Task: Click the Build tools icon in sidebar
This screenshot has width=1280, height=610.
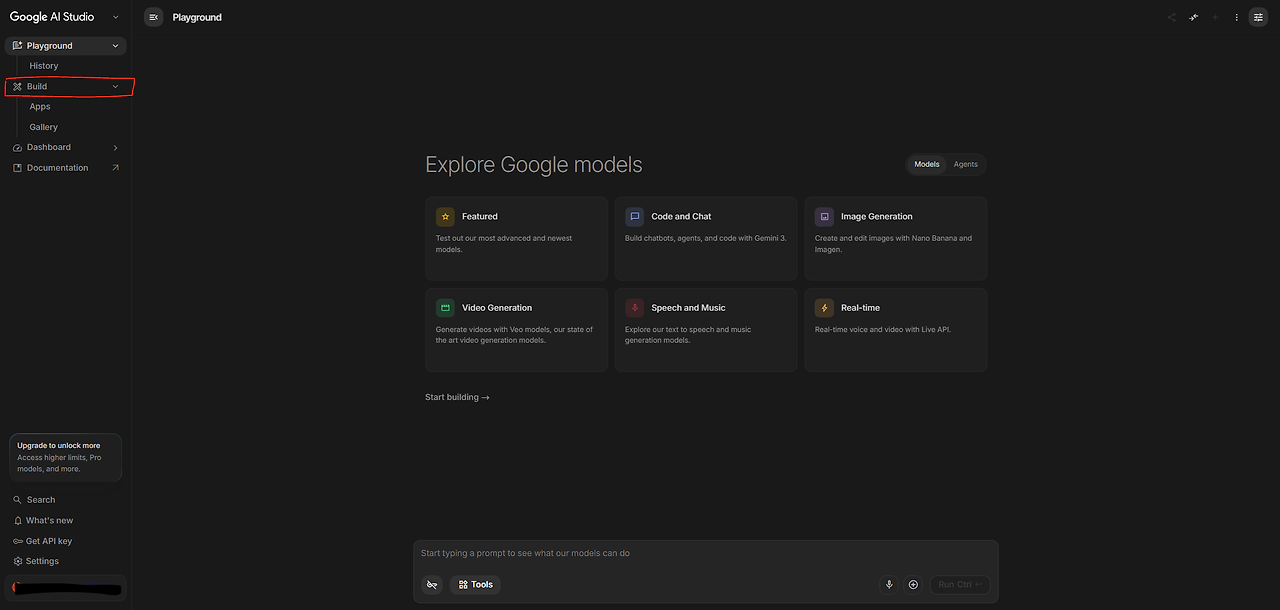Action: coord(17,87)
